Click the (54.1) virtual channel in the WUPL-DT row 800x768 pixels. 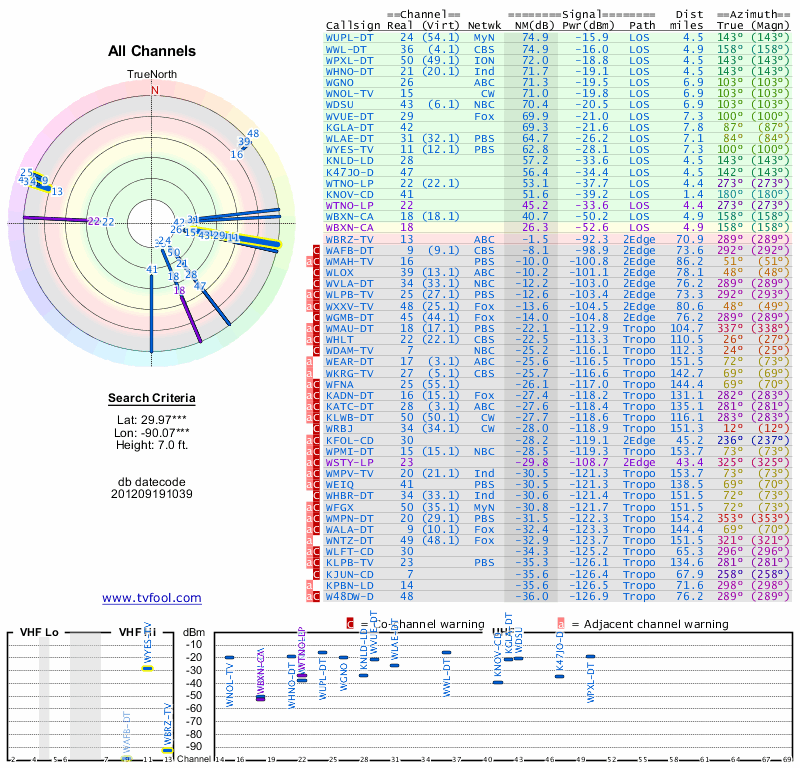pos(441,38)
